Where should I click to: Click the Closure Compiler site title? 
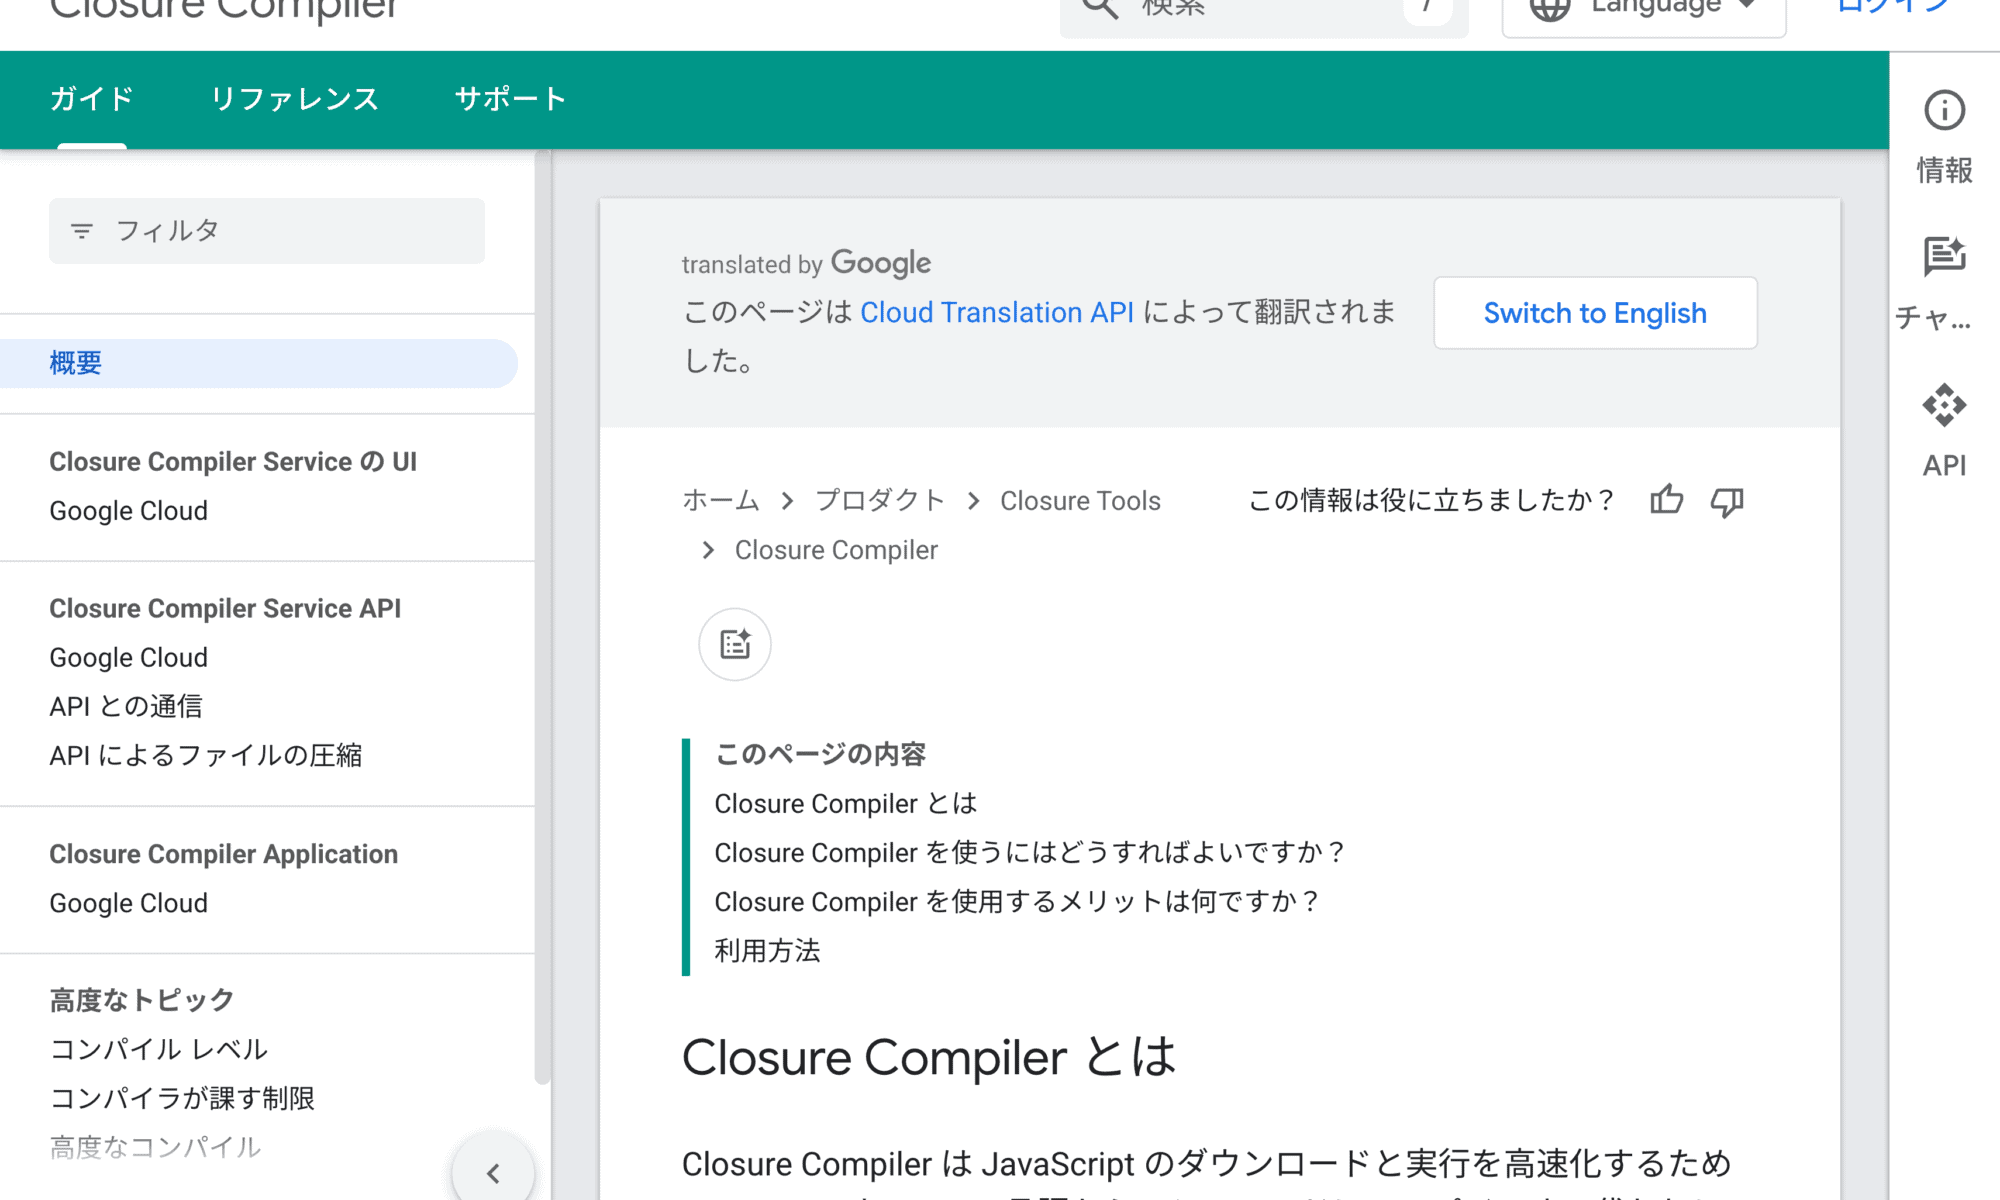tap(224, 10)
